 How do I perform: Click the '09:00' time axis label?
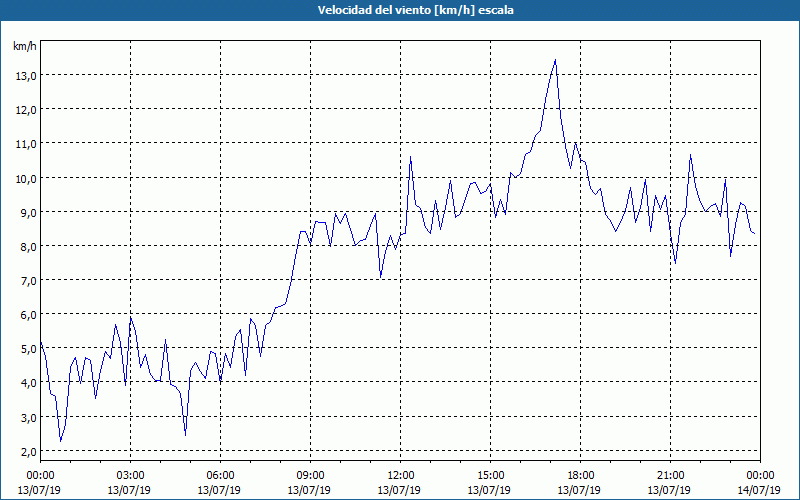(310, 476)
